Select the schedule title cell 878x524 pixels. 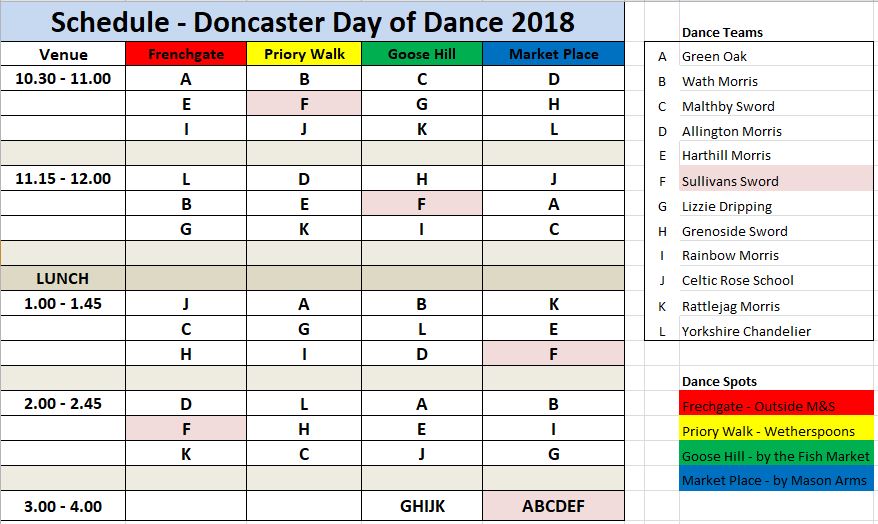(x=313, y=21)
